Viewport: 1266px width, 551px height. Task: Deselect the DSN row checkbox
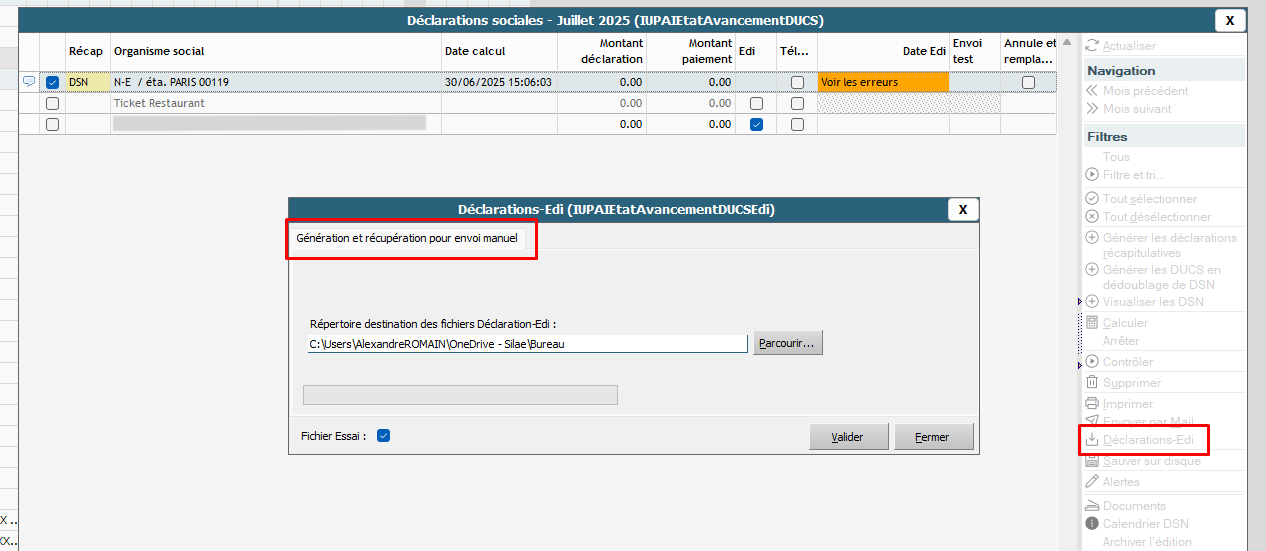pyautogui.click(x=53, y=83)
